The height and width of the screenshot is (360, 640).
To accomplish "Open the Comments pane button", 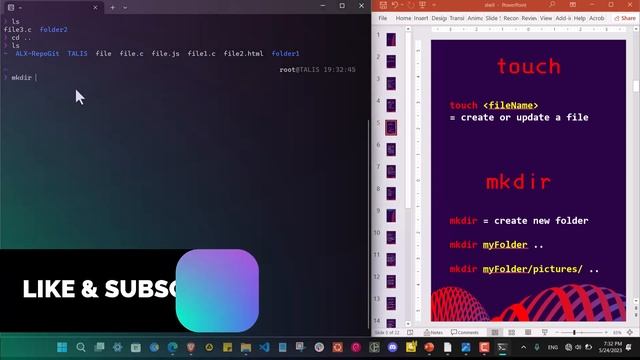I will 464,333.
